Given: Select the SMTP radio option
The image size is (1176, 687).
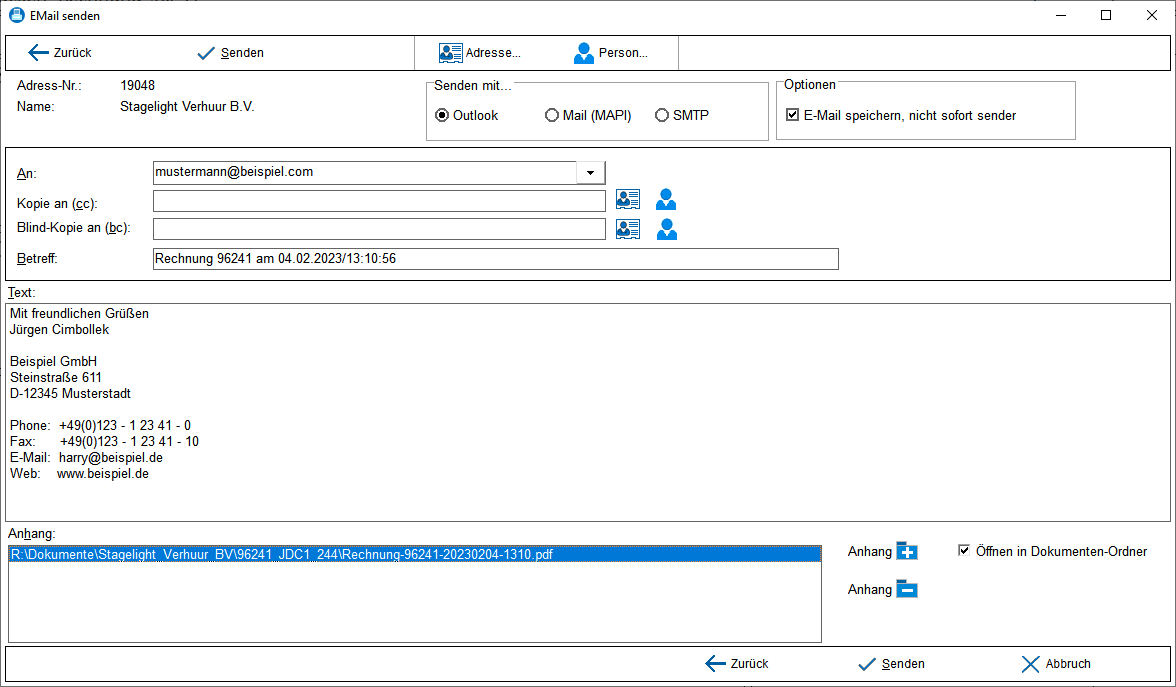Looking at the screenshot, I should [x=682, y=116].
